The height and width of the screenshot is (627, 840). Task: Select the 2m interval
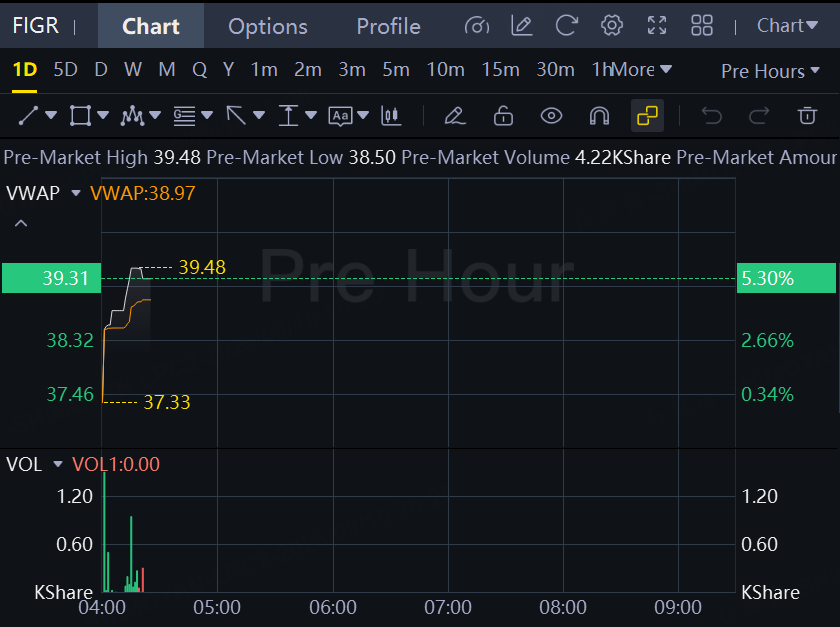pos(308,70)
